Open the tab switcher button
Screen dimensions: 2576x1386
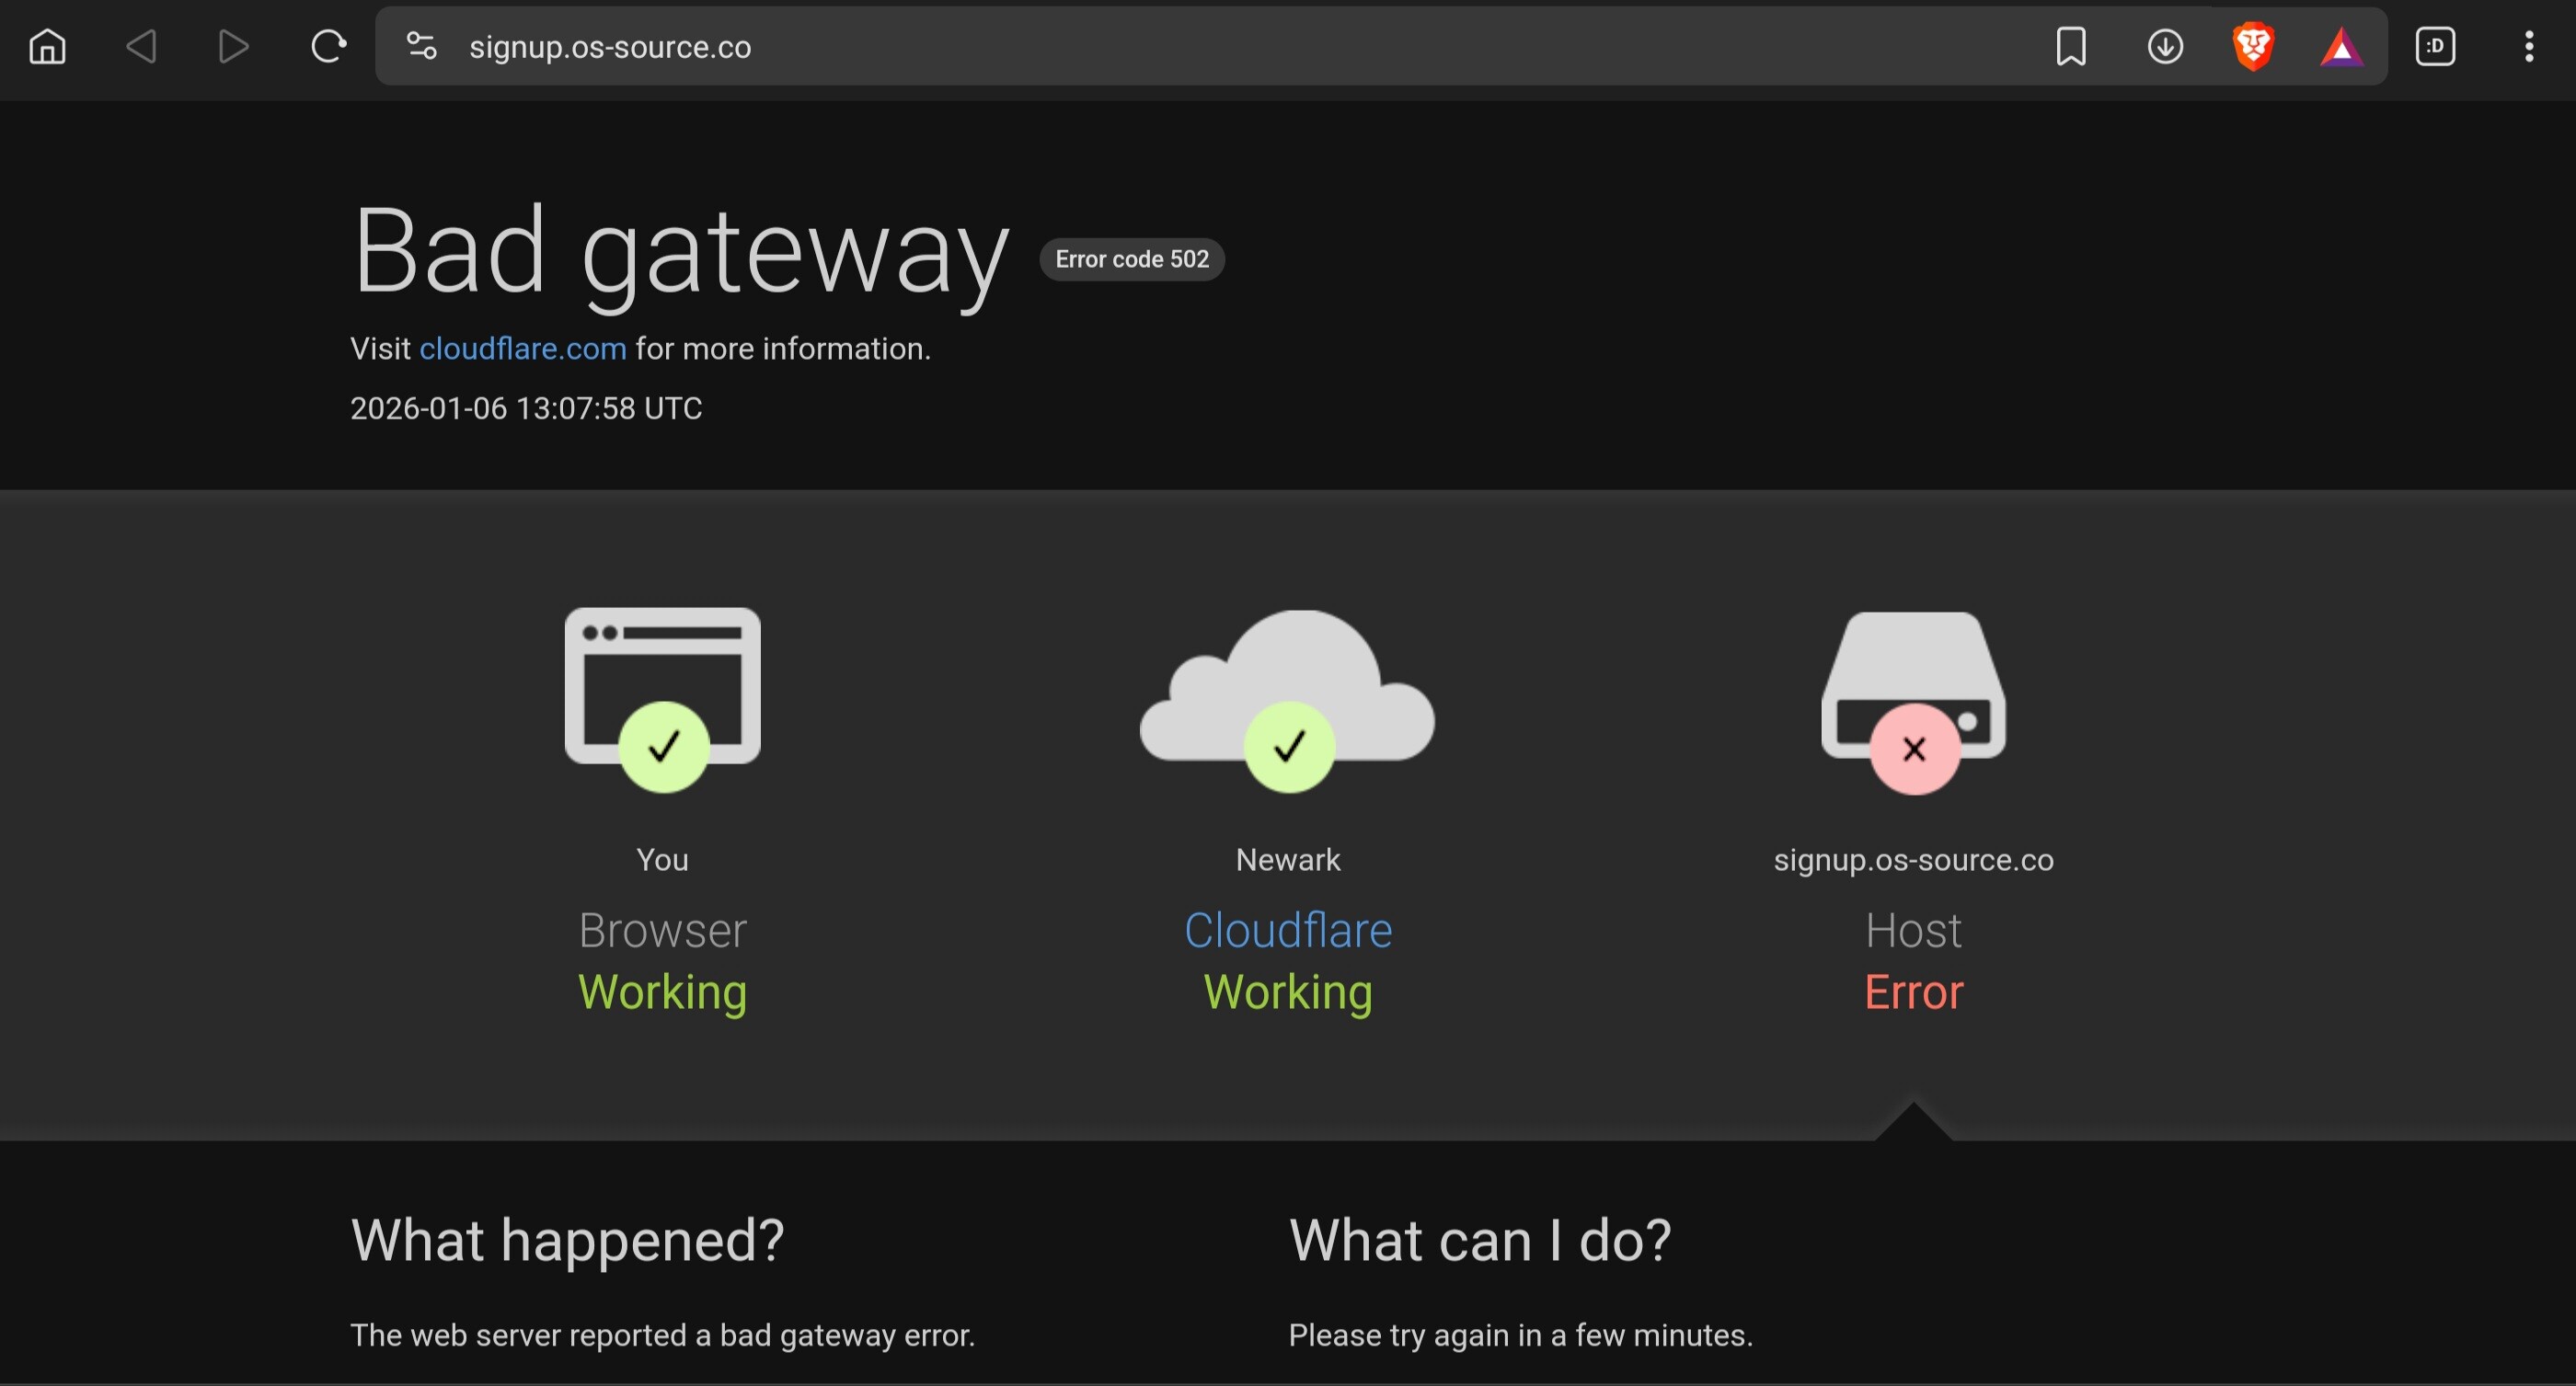pos(2435,46)
